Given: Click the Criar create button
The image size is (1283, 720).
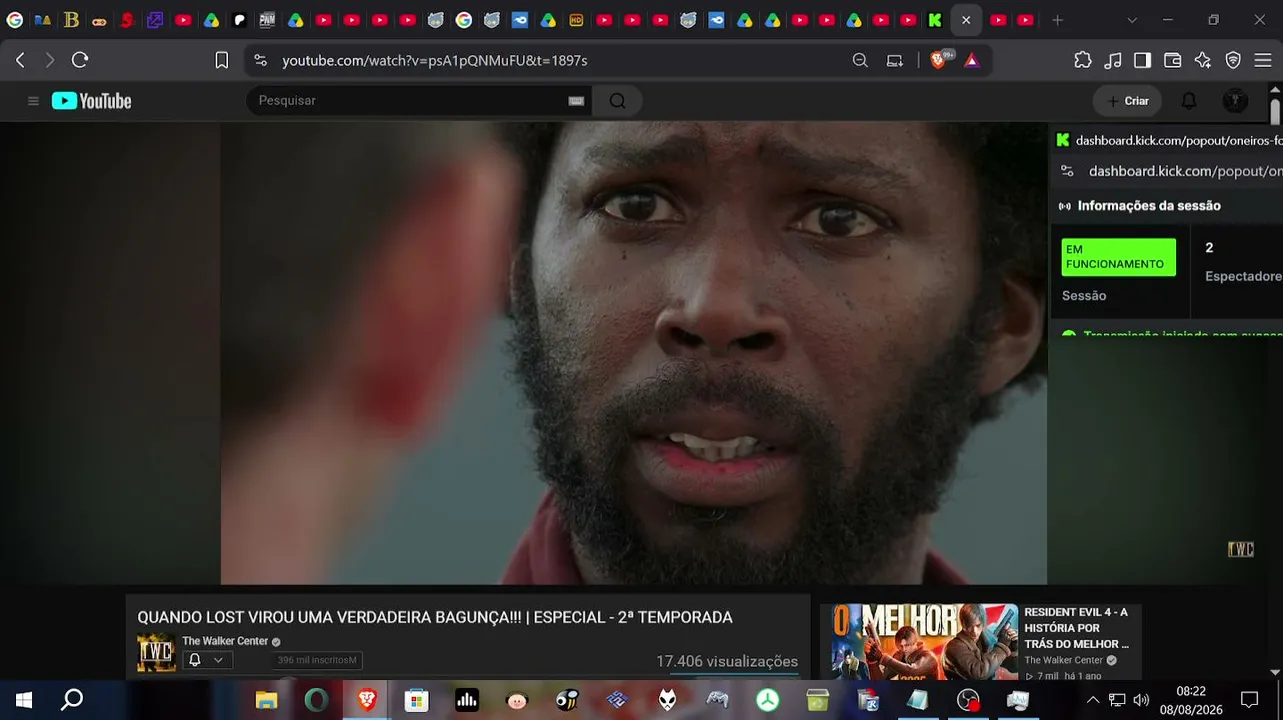Looking at the screenshot, I should tap(1127, 101).
